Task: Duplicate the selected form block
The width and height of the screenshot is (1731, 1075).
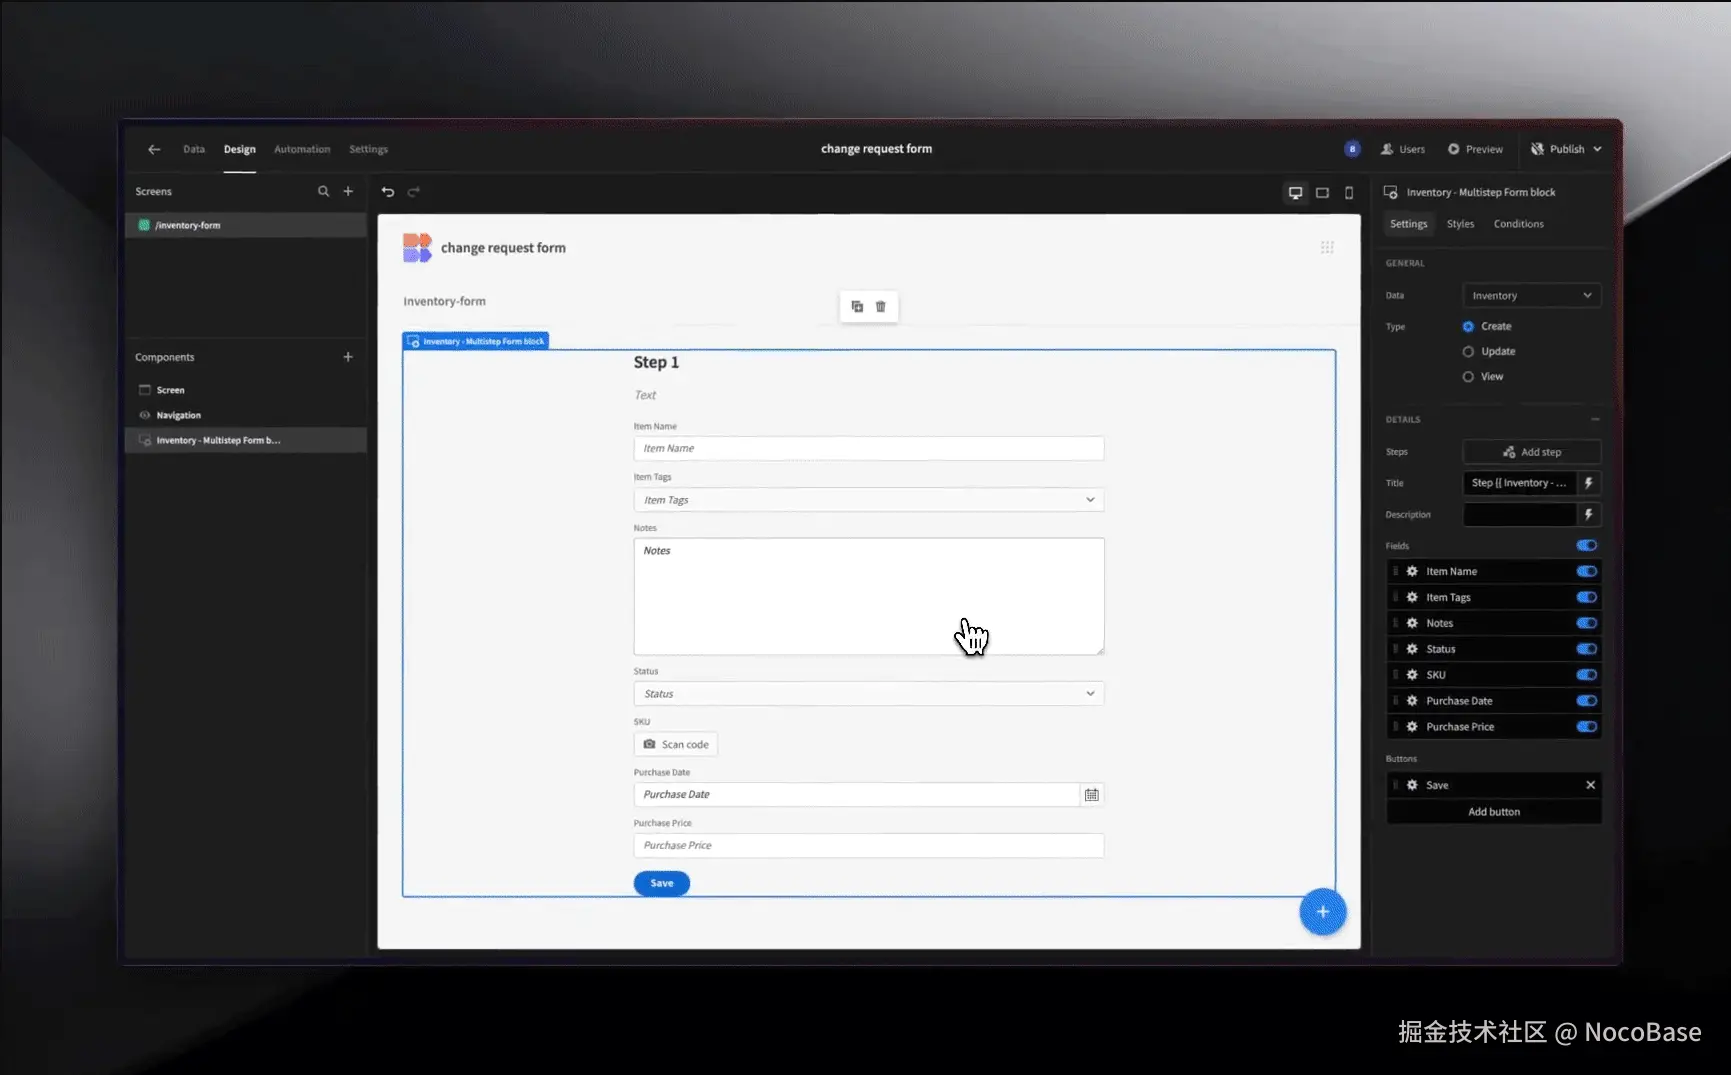Action: 857,306
